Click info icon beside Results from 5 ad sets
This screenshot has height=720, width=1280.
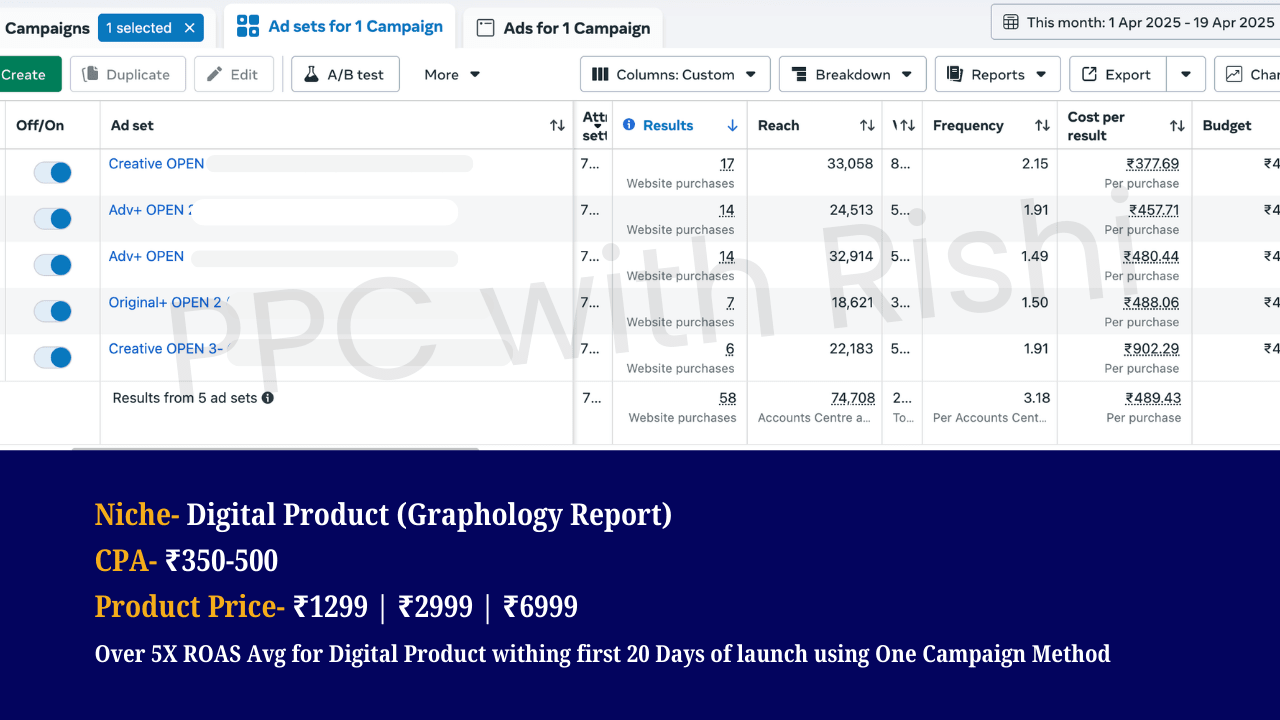pyautogui.click(x=268, y=398)
